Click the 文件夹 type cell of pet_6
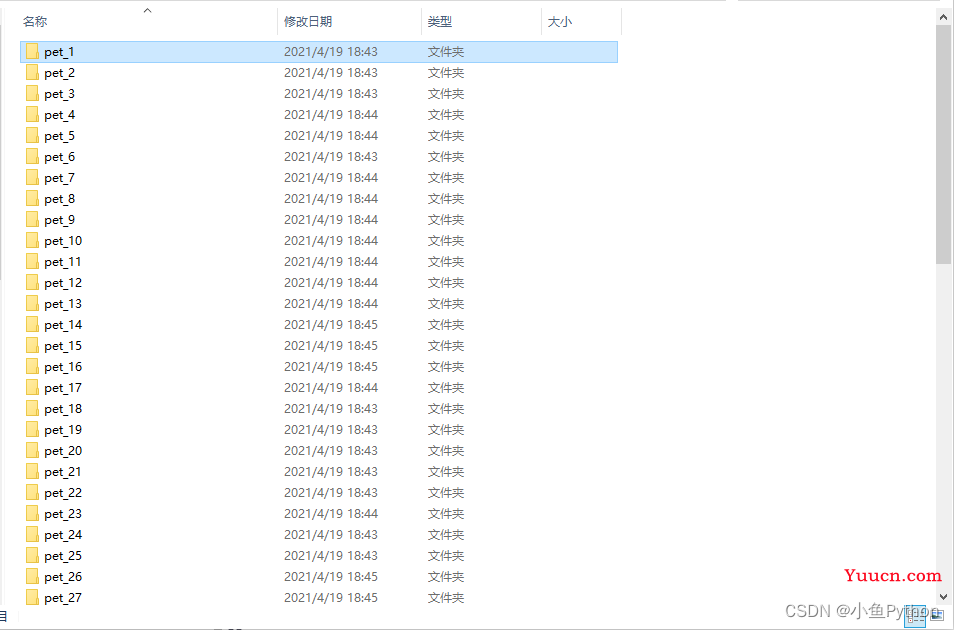 (x=445, y=157)
